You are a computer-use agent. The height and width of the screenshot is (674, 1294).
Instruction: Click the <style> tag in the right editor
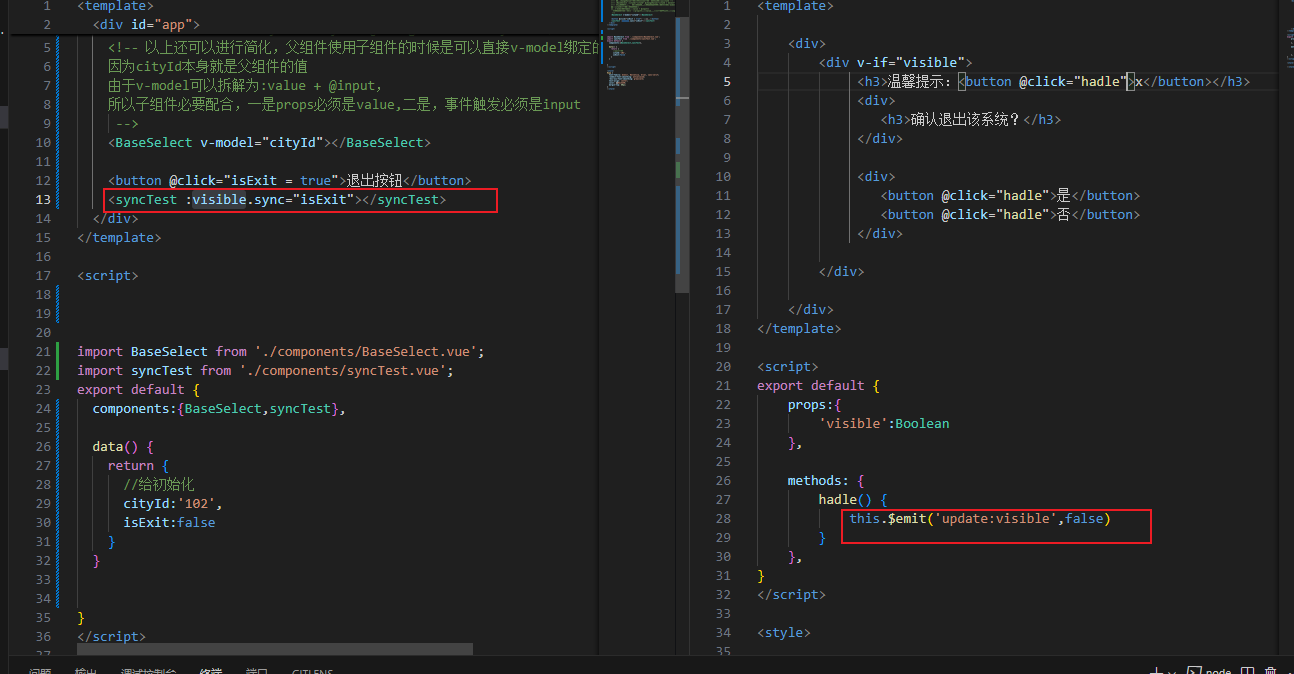click(x=784, y=633)
